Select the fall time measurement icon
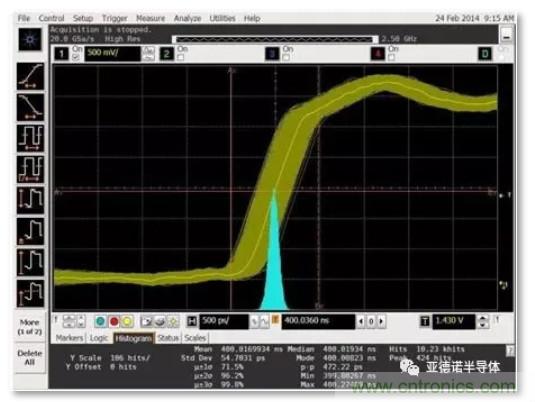Viewport: 535px width, 402px height. [30, 107]
